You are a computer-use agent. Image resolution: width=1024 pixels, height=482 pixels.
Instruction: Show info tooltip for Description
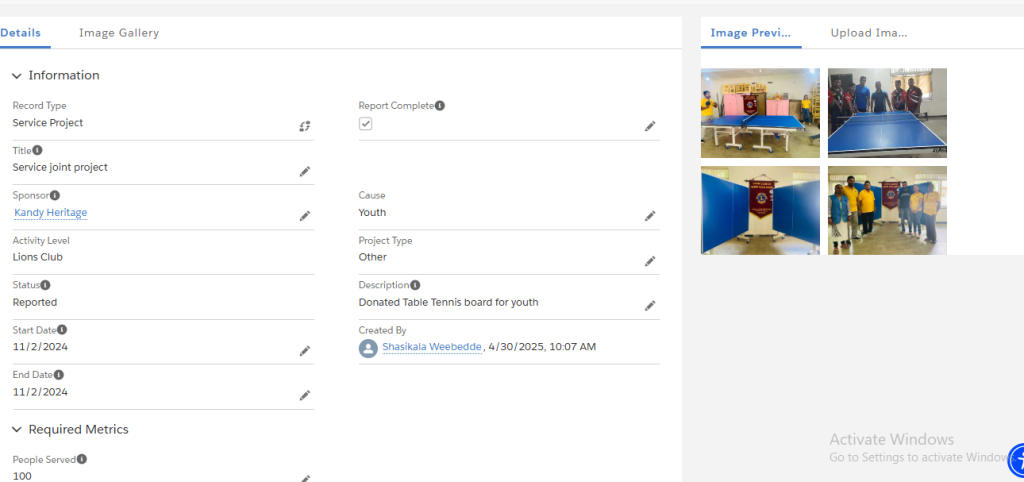[x=415, y=285]
